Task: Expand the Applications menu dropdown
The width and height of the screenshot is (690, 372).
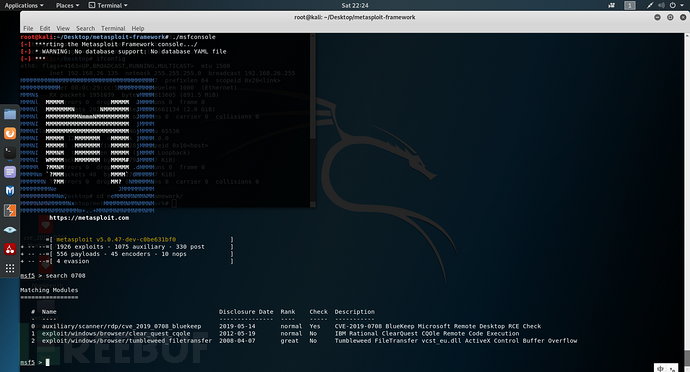Action: click(24, 5)
